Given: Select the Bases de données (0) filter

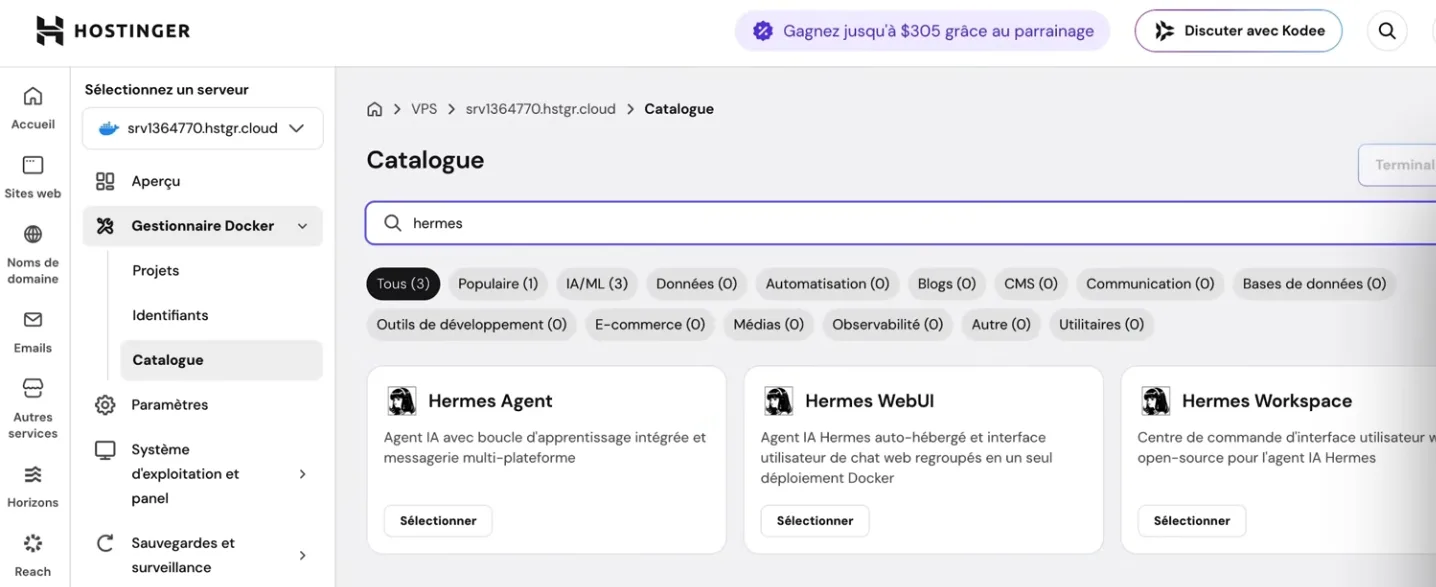Looking at the screenshot, I should 1315,284.
